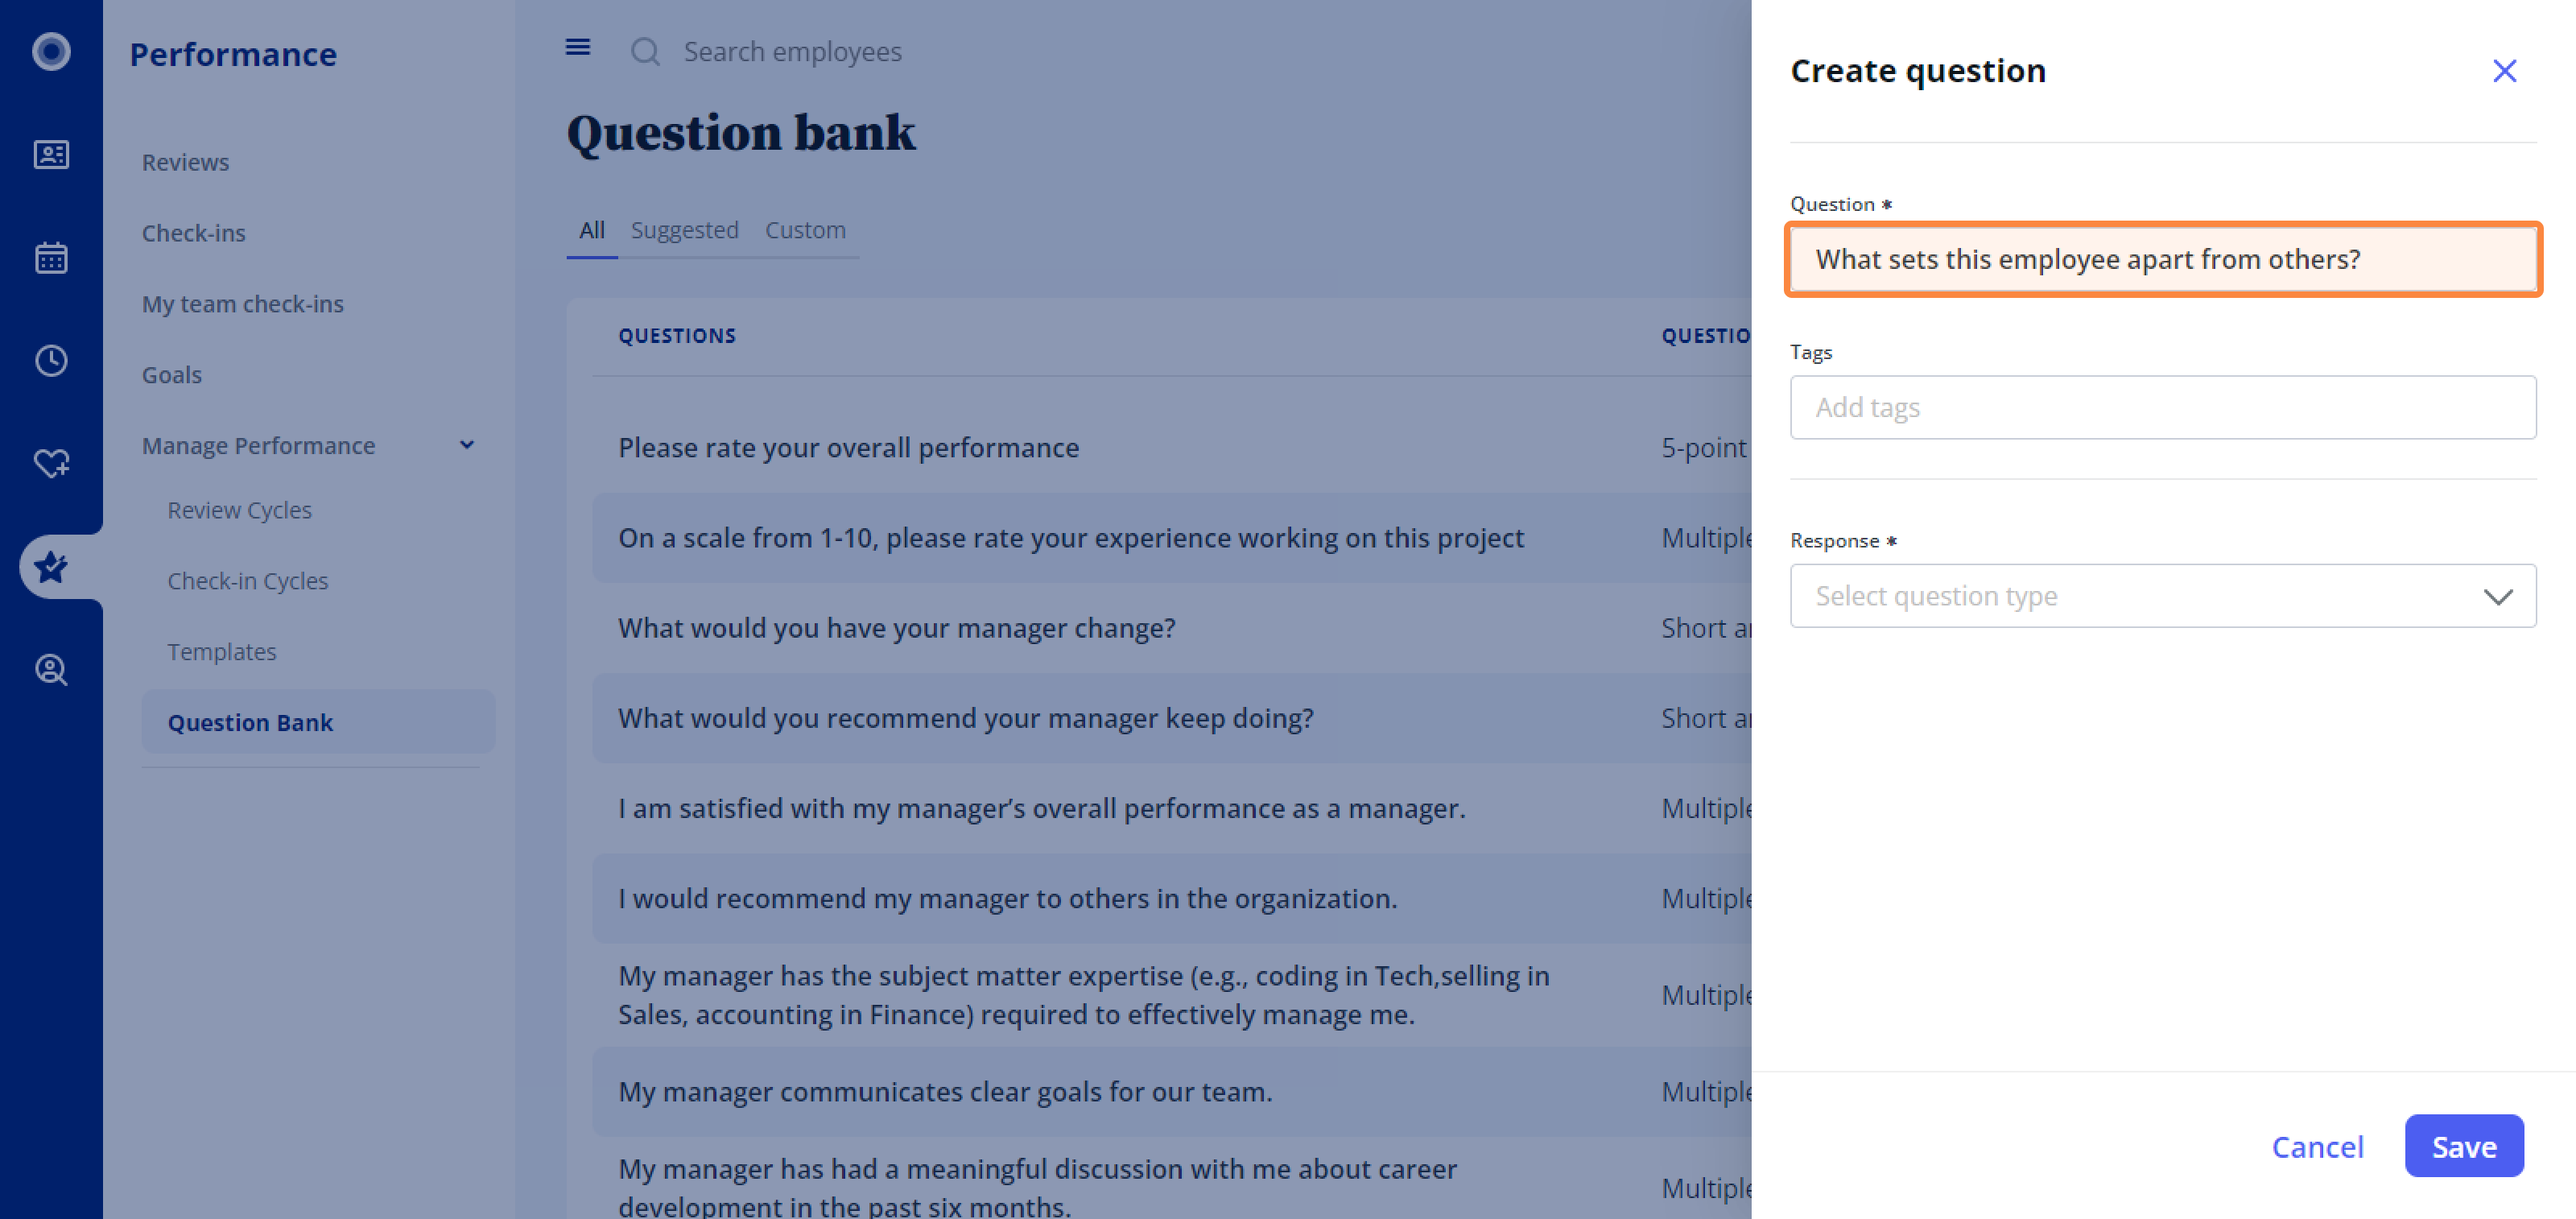Screen dimensions: 2576x1219
Task: Open the people directory icon
Action: 51,155
